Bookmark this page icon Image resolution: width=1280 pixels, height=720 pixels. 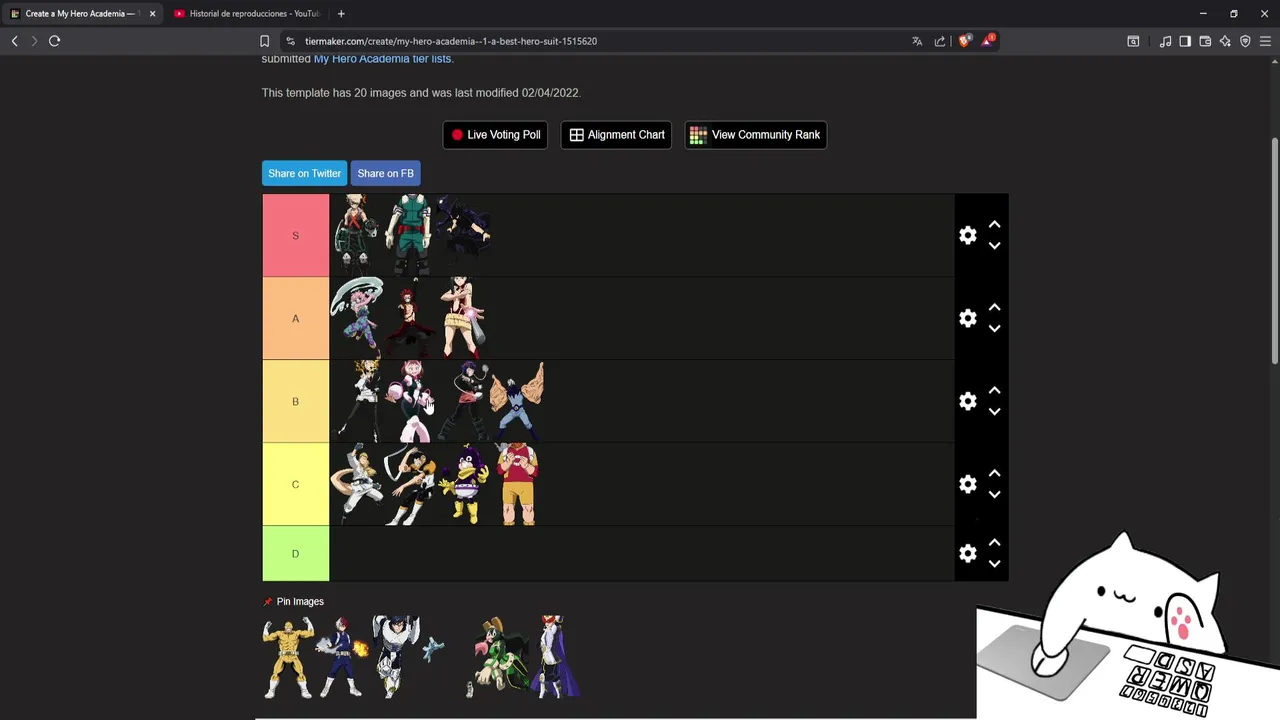[x=264, y=41]
